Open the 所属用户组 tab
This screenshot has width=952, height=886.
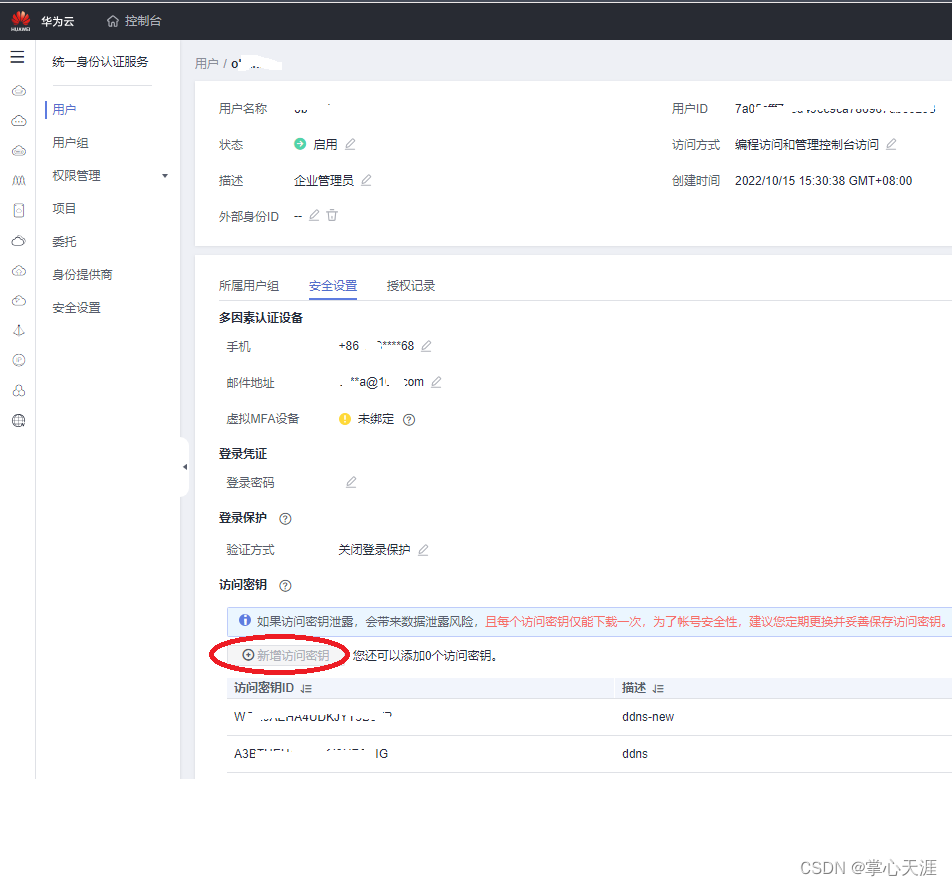(248, 285)
